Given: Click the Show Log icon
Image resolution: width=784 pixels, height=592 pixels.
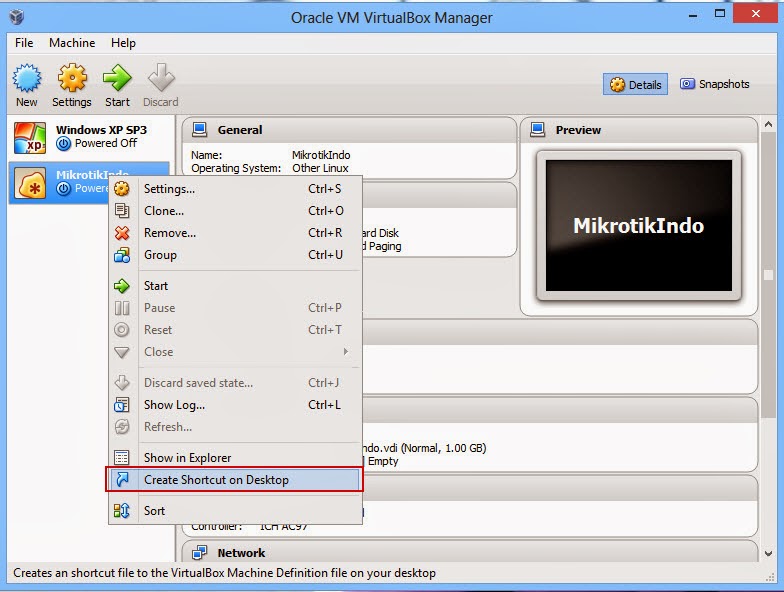Looking at the screenshot, I should click(122, 405).
